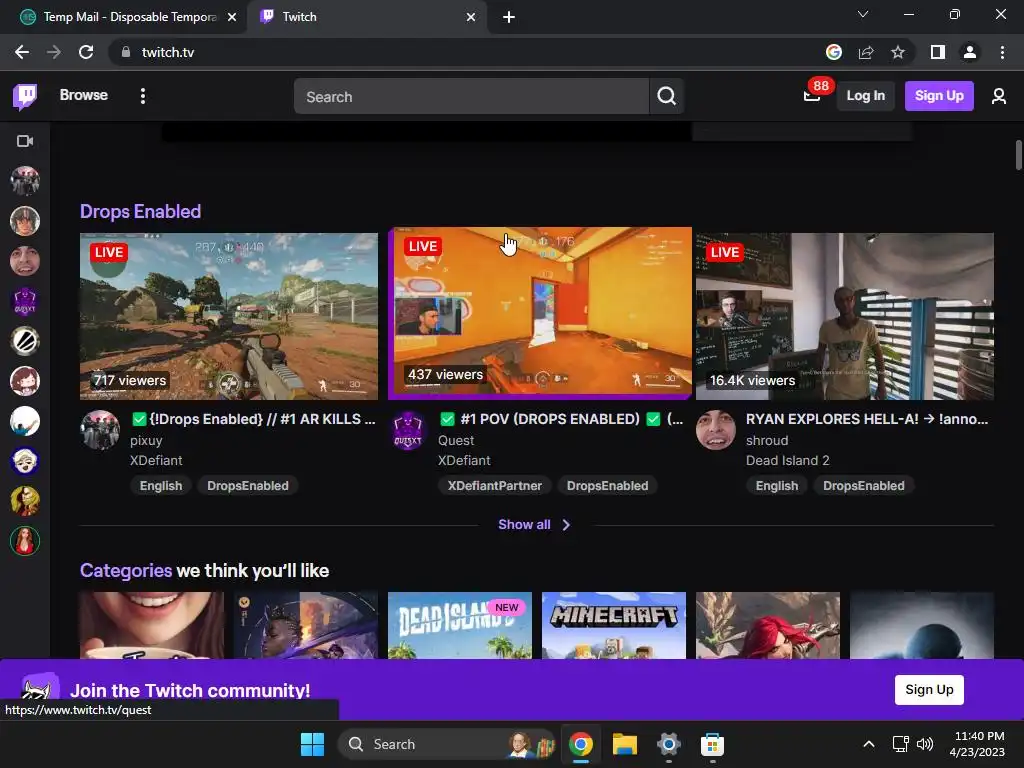Screen dimensions: 1024x768
Task: Click the share page icon in address bar
Action: [x=866, y=52]
